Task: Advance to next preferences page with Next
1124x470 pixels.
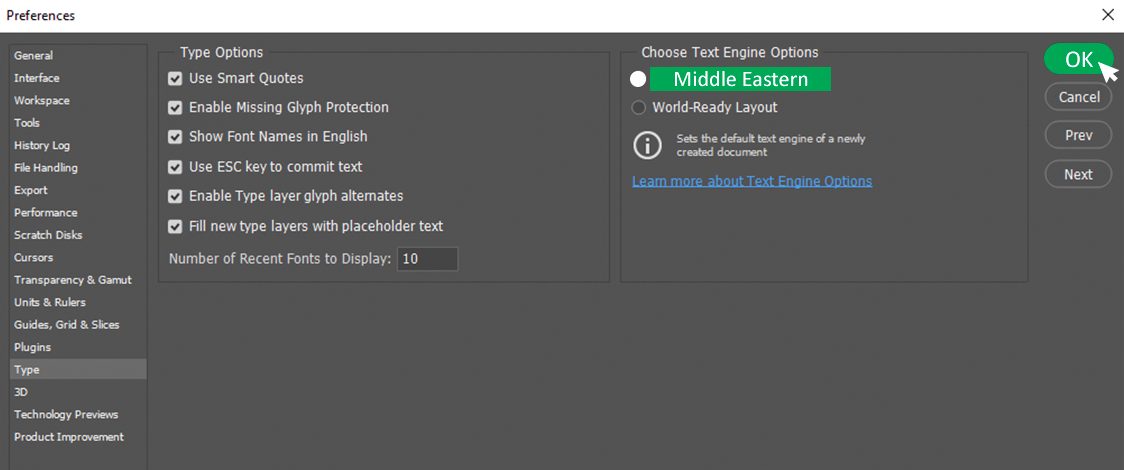Action: (1079, 174)
